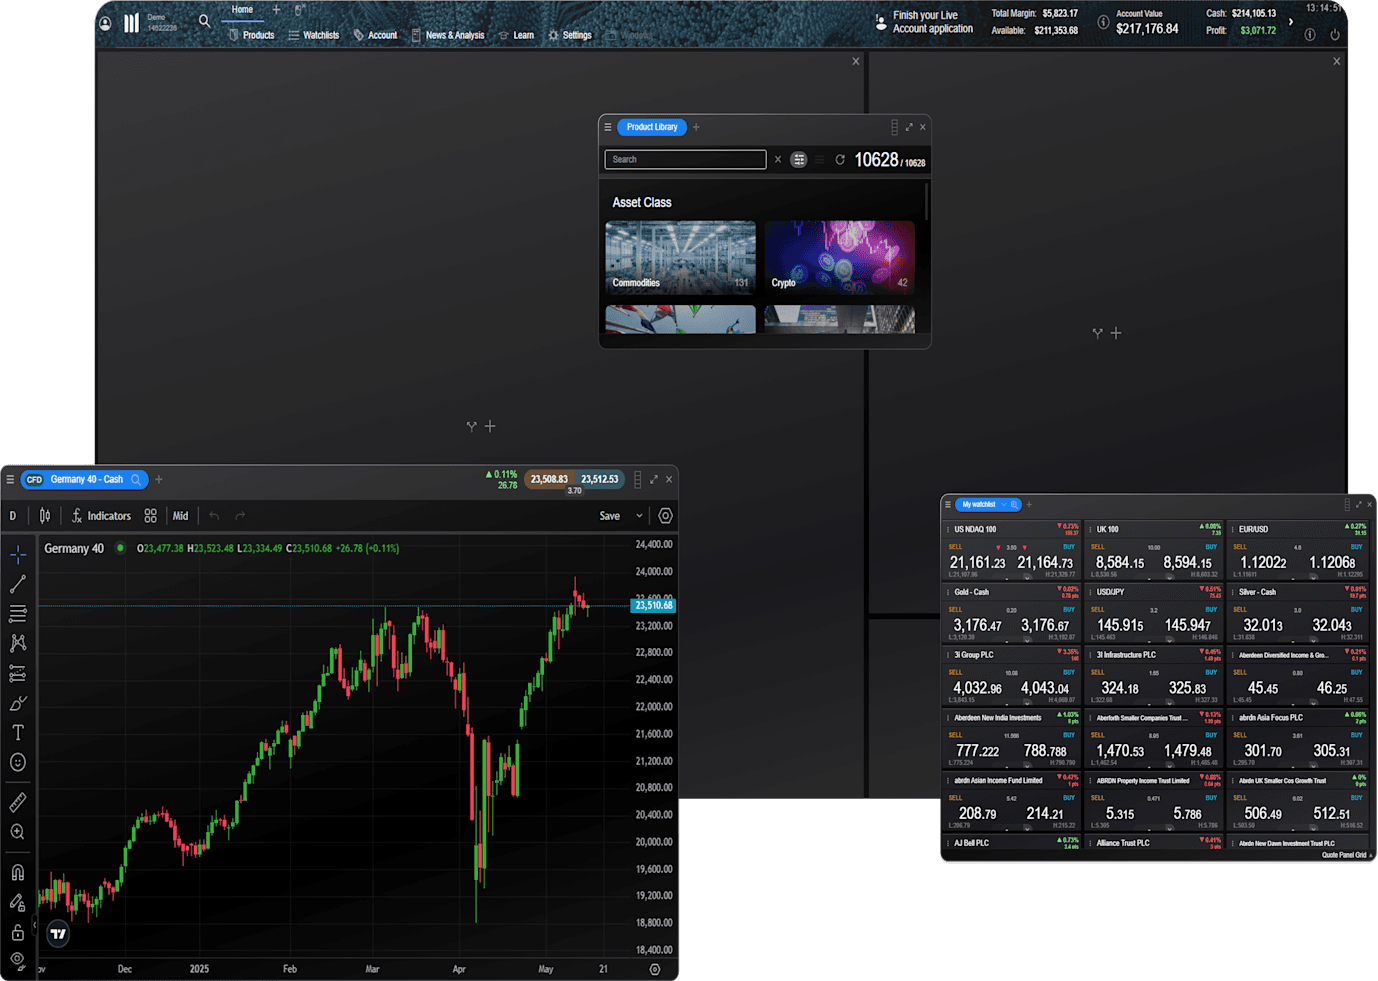The height and width of the screenshot is (981, 1378).
Task: Select the text annotation tool
Action: (18, 733)
